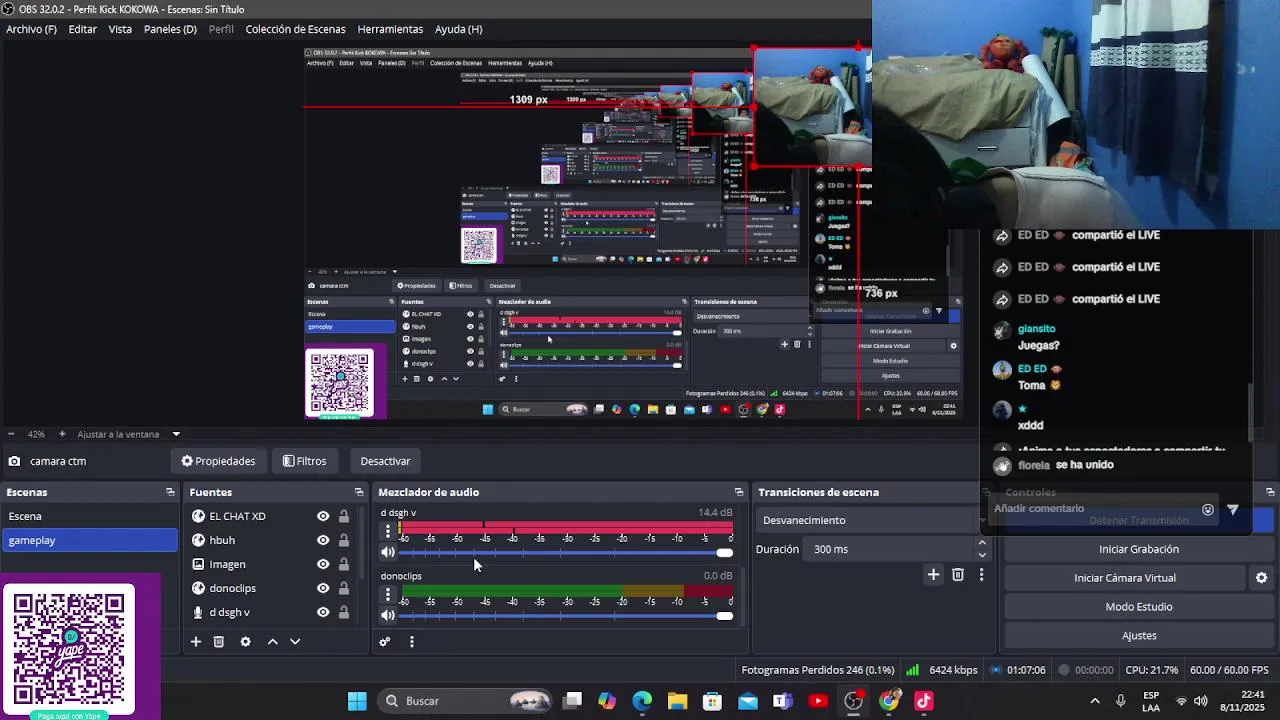Adjust donoclips volume slider

pyautogui.click(x=565, y=616)
